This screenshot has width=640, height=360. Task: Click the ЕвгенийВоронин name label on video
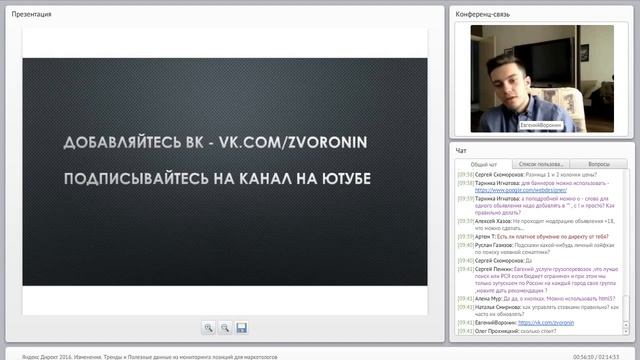[541, 125]
